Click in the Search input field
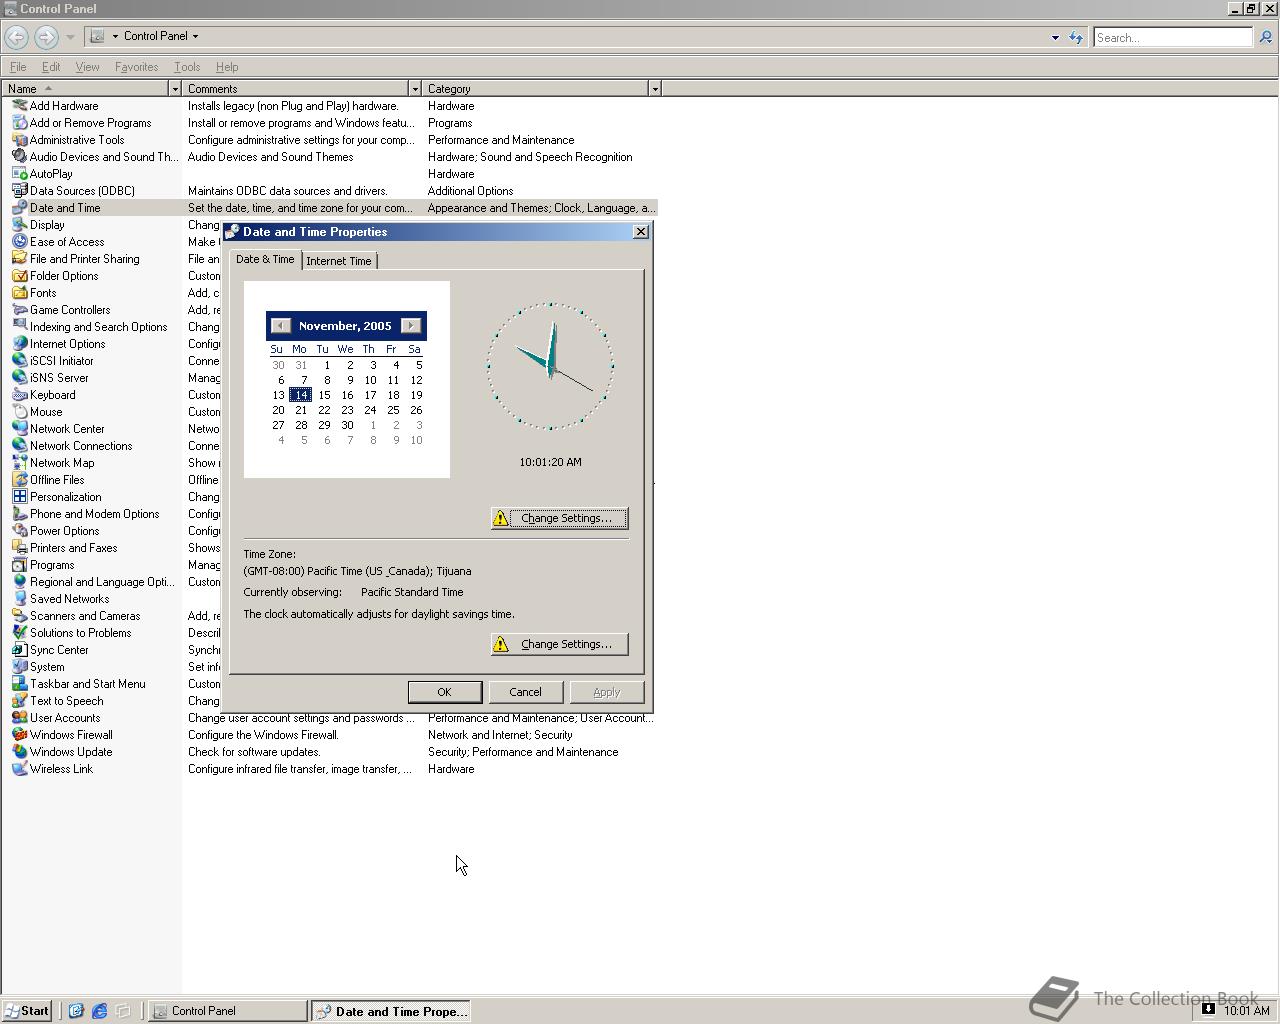The image size is (1280, 1024). [1172, 37]
